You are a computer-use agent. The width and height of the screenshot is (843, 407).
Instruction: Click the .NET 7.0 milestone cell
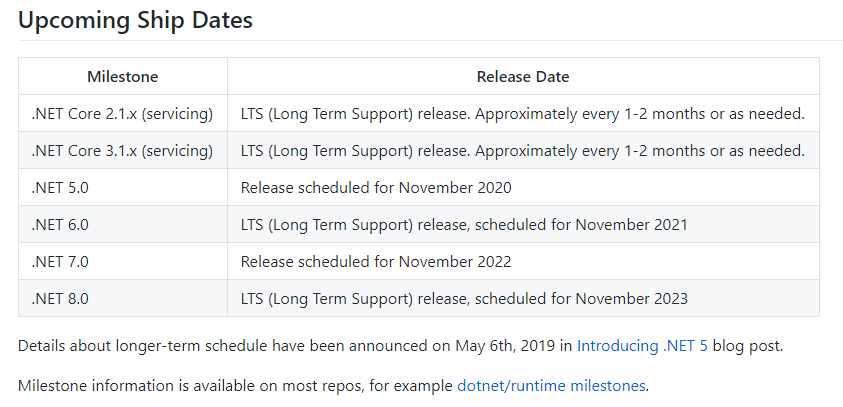[x=123, y=261]
